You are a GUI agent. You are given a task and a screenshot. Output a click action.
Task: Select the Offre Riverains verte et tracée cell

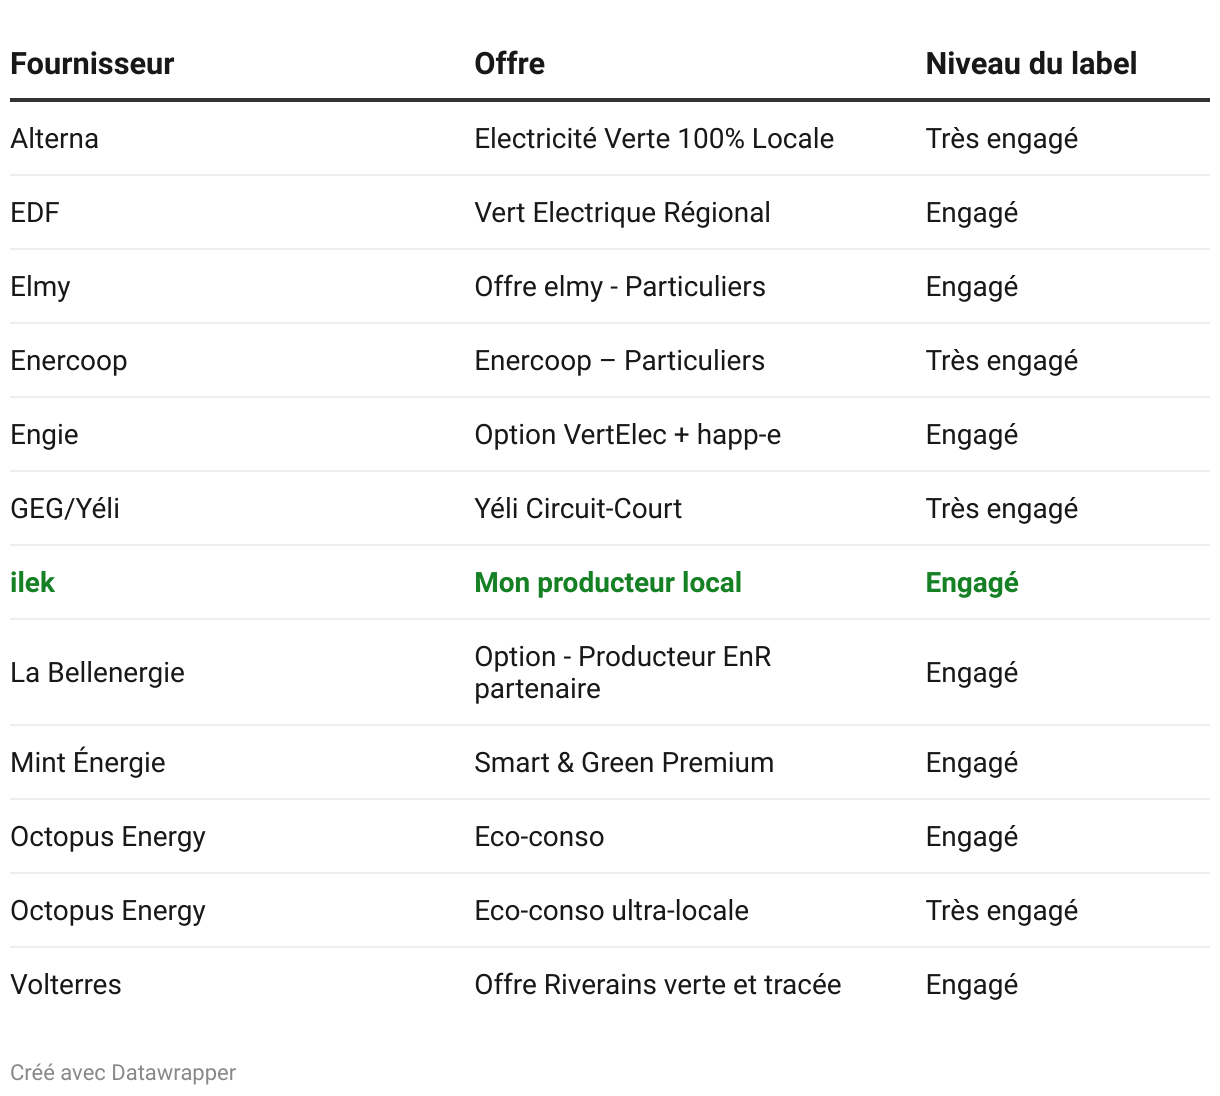tap(657, 985)
